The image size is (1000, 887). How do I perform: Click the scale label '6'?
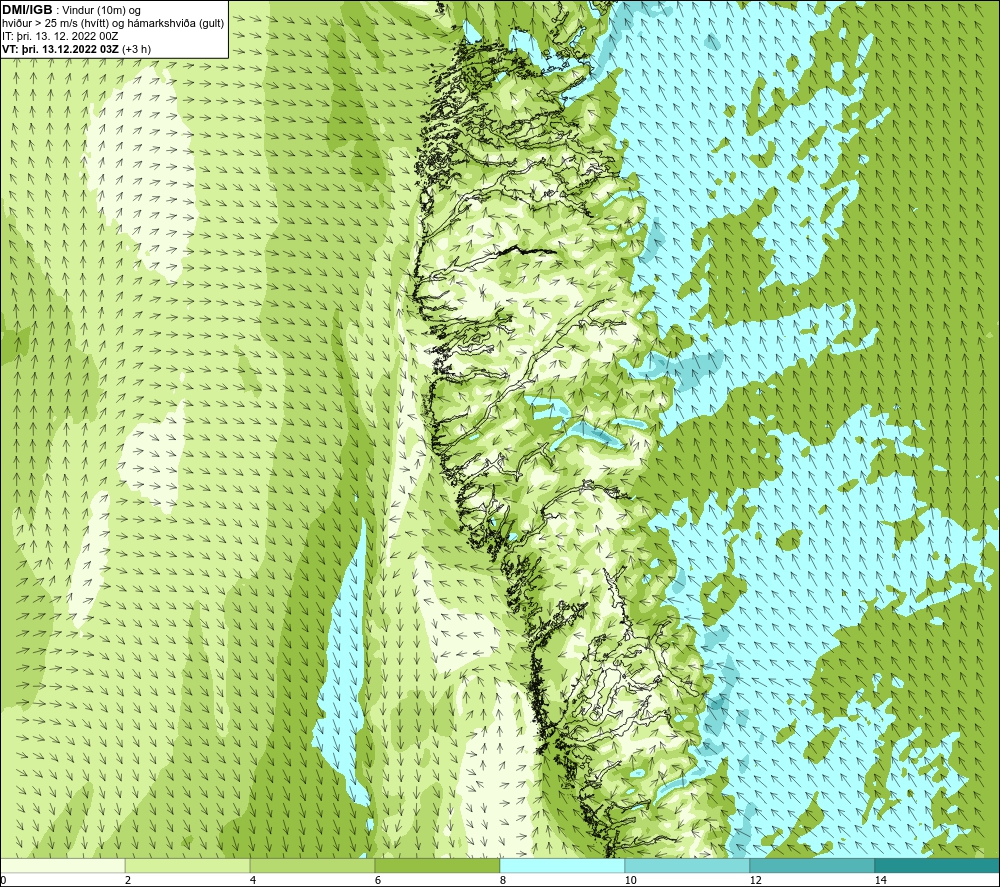378,880
